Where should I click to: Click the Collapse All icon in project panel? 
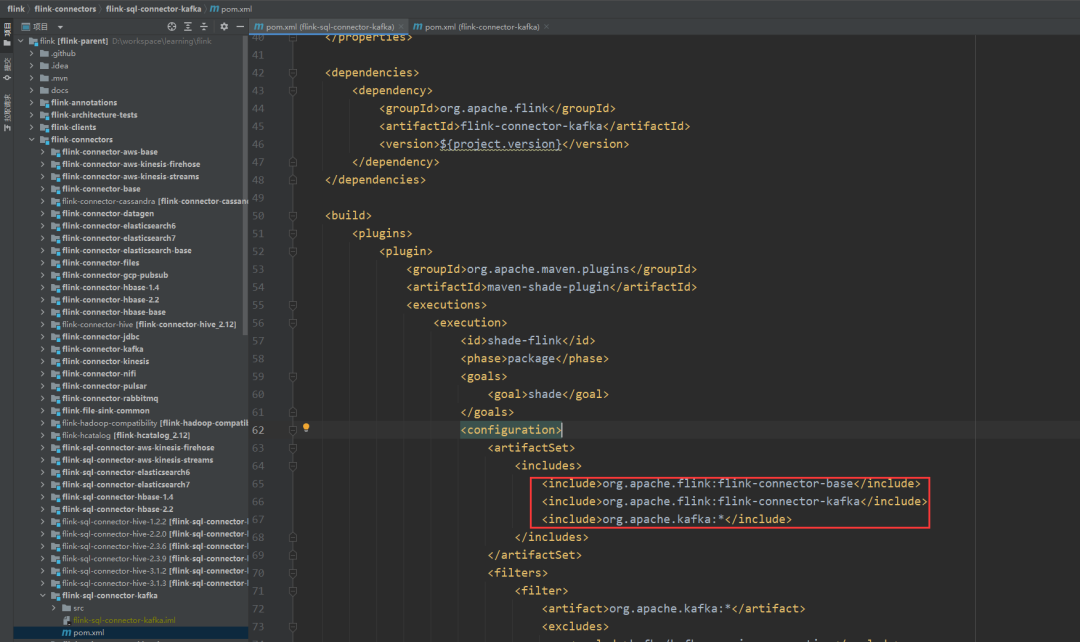(205, 26)
